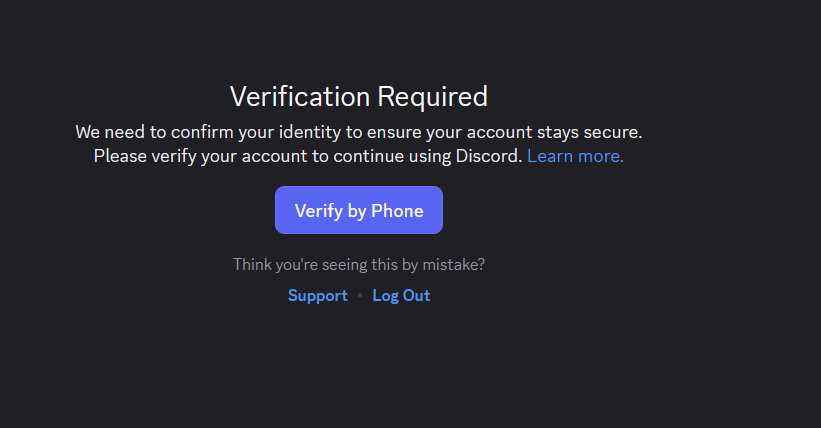Click the dot separator between Support and Log Out
Viewport: 821px width, 428px height.
pyautogui.click(x=360, y=295)
